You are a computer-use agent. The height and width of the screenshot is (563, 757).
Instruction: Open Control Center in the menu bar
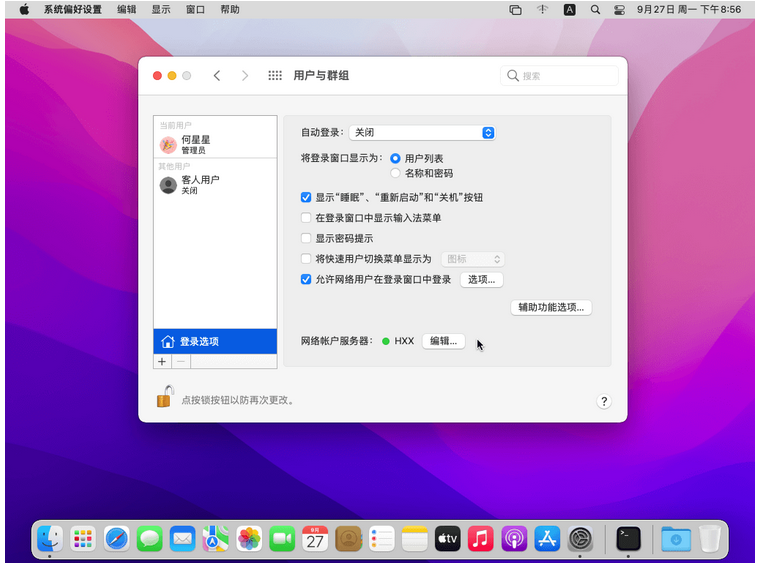(x=619, y=10)
